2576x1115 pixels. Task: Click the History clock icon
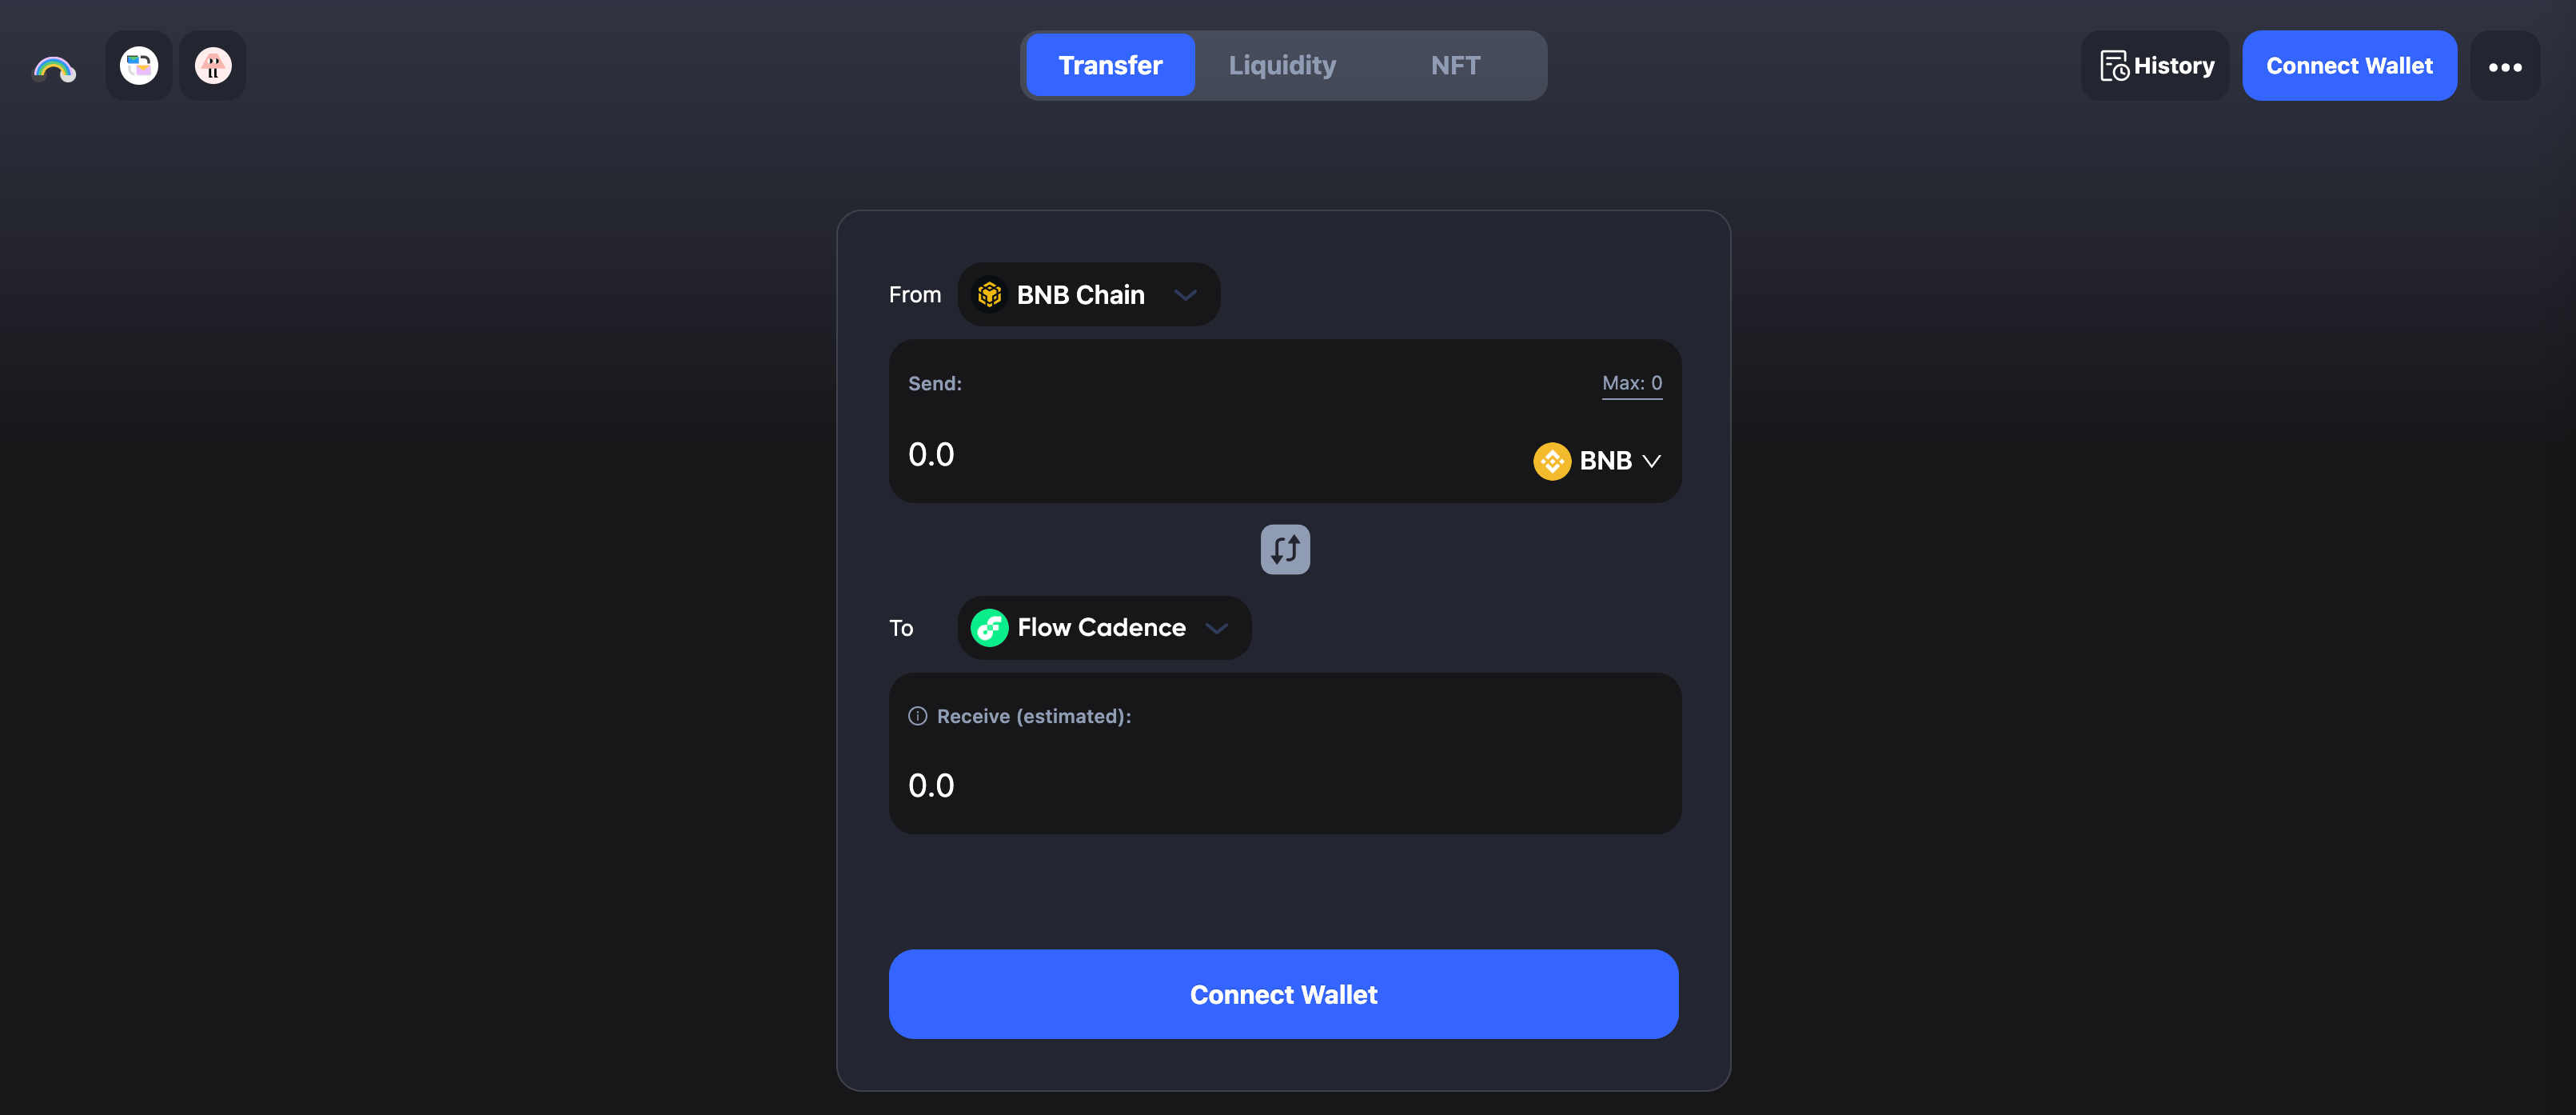2114,66
